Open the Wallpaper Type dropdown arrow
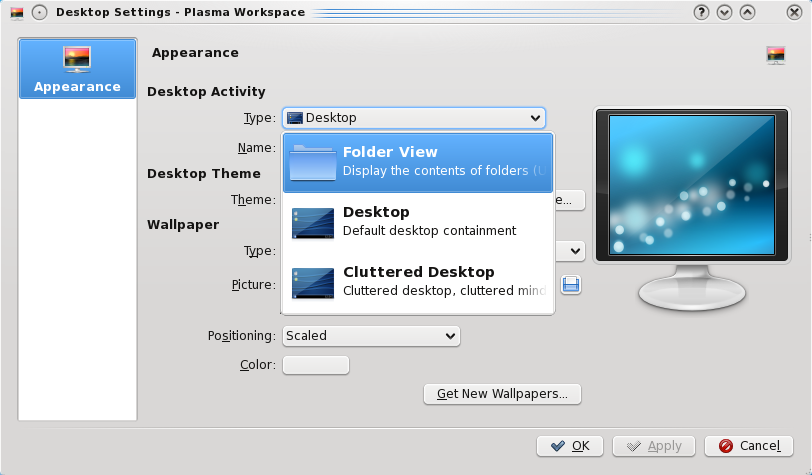The height and width of the screenshot is (475, 812). click(x=576, y=251)
